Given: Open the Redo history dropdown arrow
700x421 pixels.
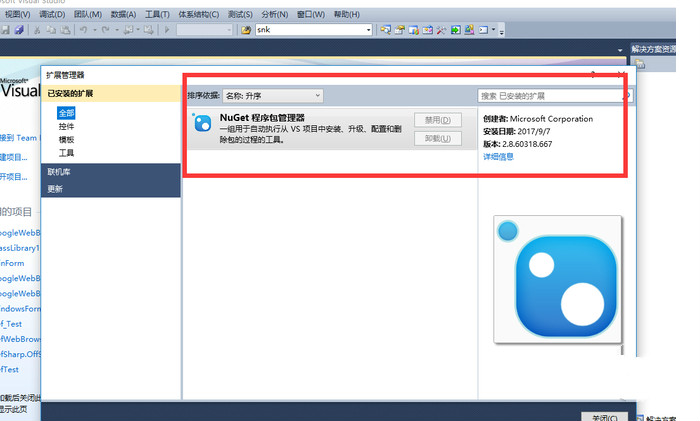Looking at the screenshot, I should pyautogui.click(x=117, y=30).
